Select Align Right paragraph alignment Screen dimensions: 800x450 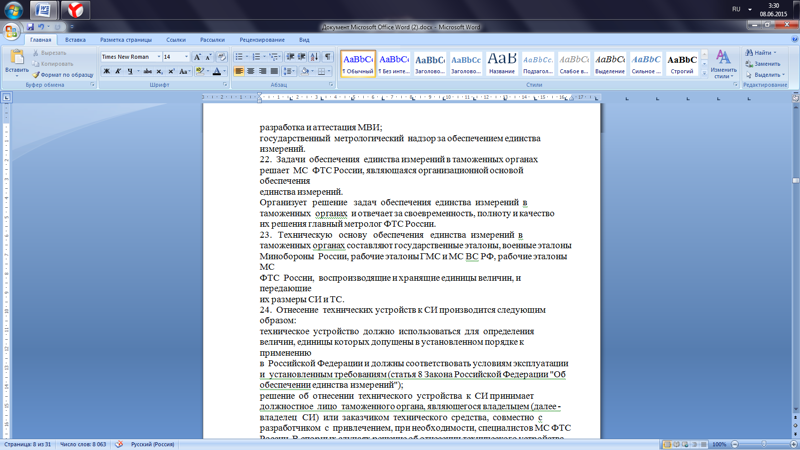[262, 71]
